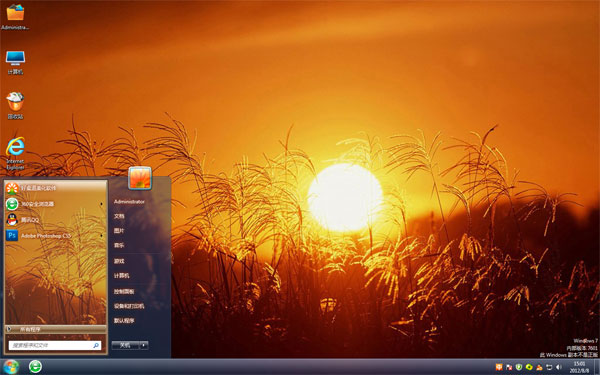Click the 关机 shutdown button
Viewport: 600px width, 375px height.
[126, 345]
